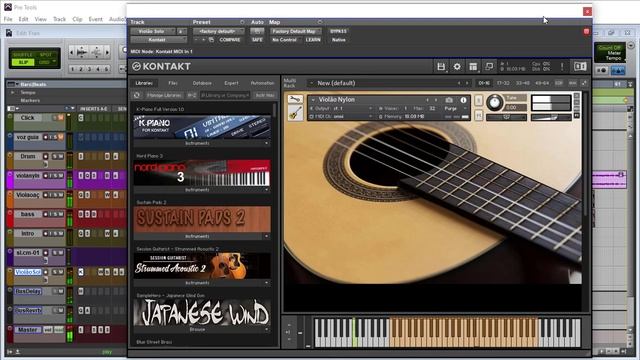Image resolution: width=640 pixels, height=360 pixels.
Task: Open the Factory Default Map dropdown
Action: click(x=296, y=31)
